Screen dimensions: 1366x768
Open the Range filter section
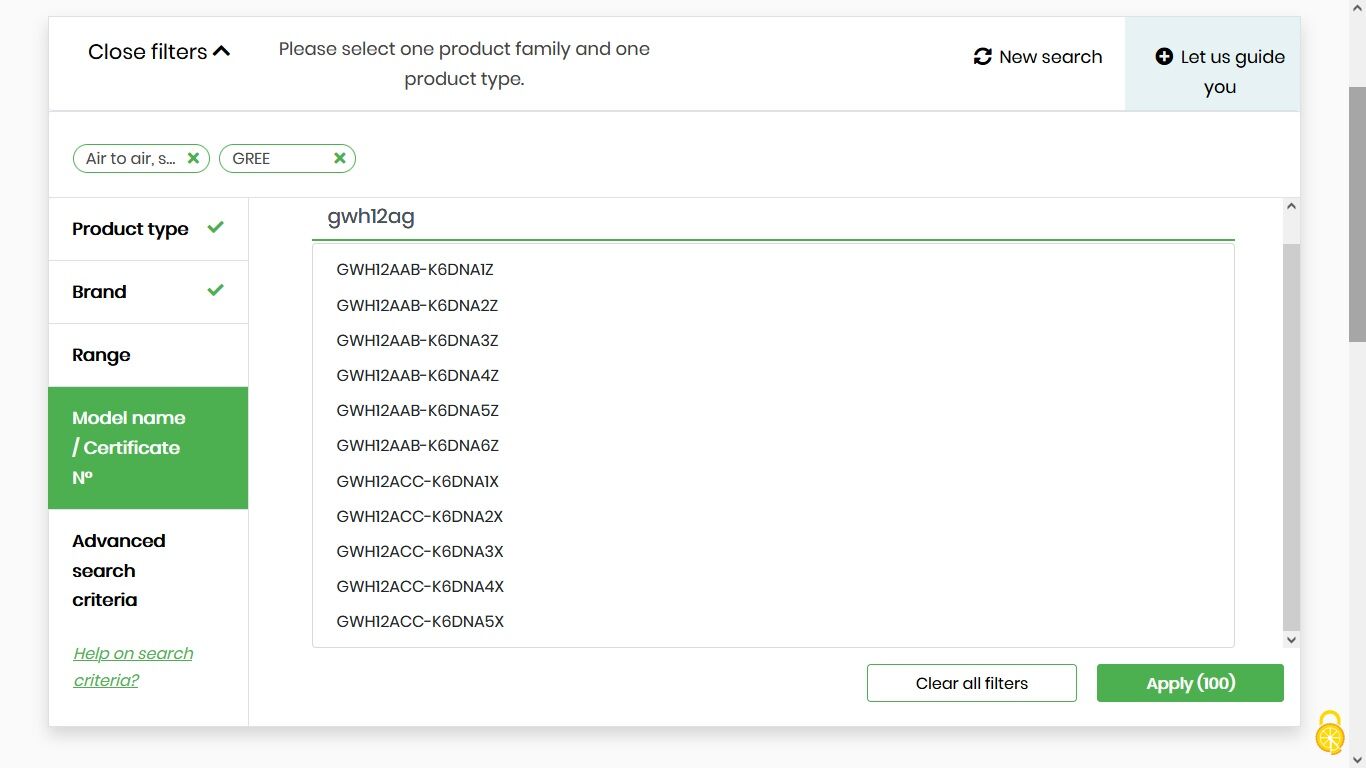pos(148,355)
